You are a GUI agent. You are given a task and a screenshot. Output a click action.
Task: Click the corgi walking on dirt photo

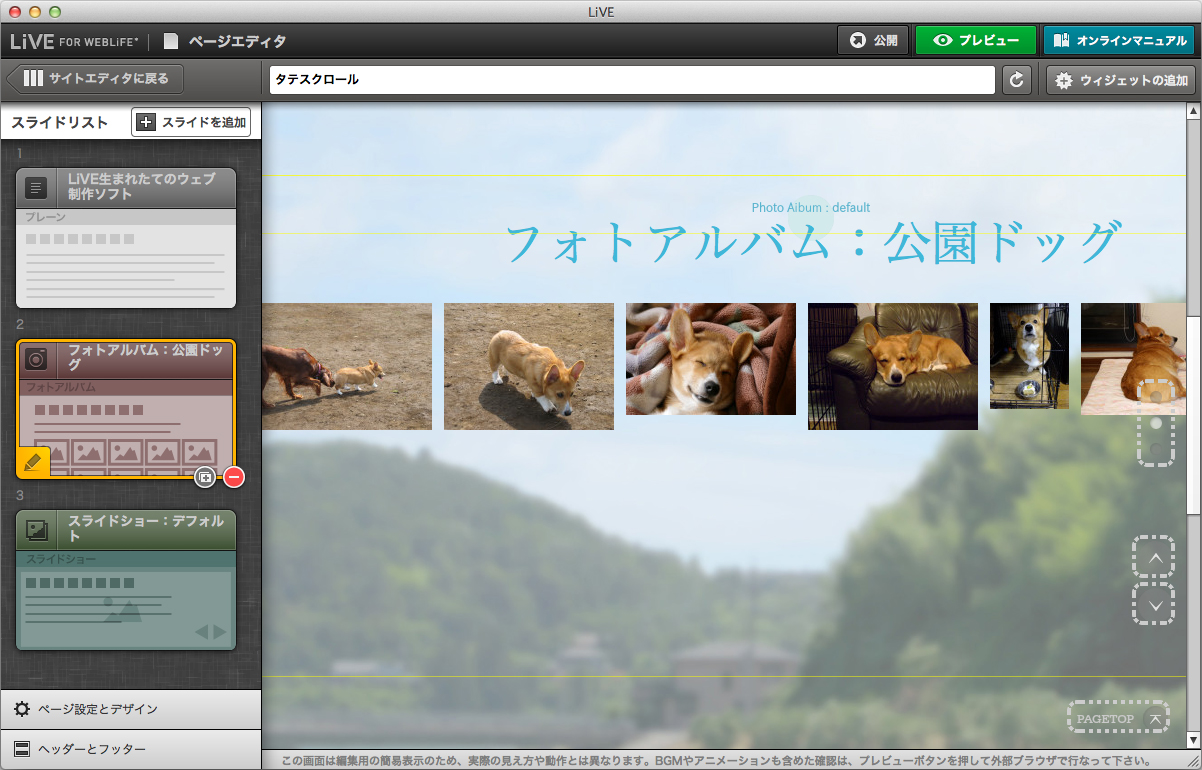(529, 366)
